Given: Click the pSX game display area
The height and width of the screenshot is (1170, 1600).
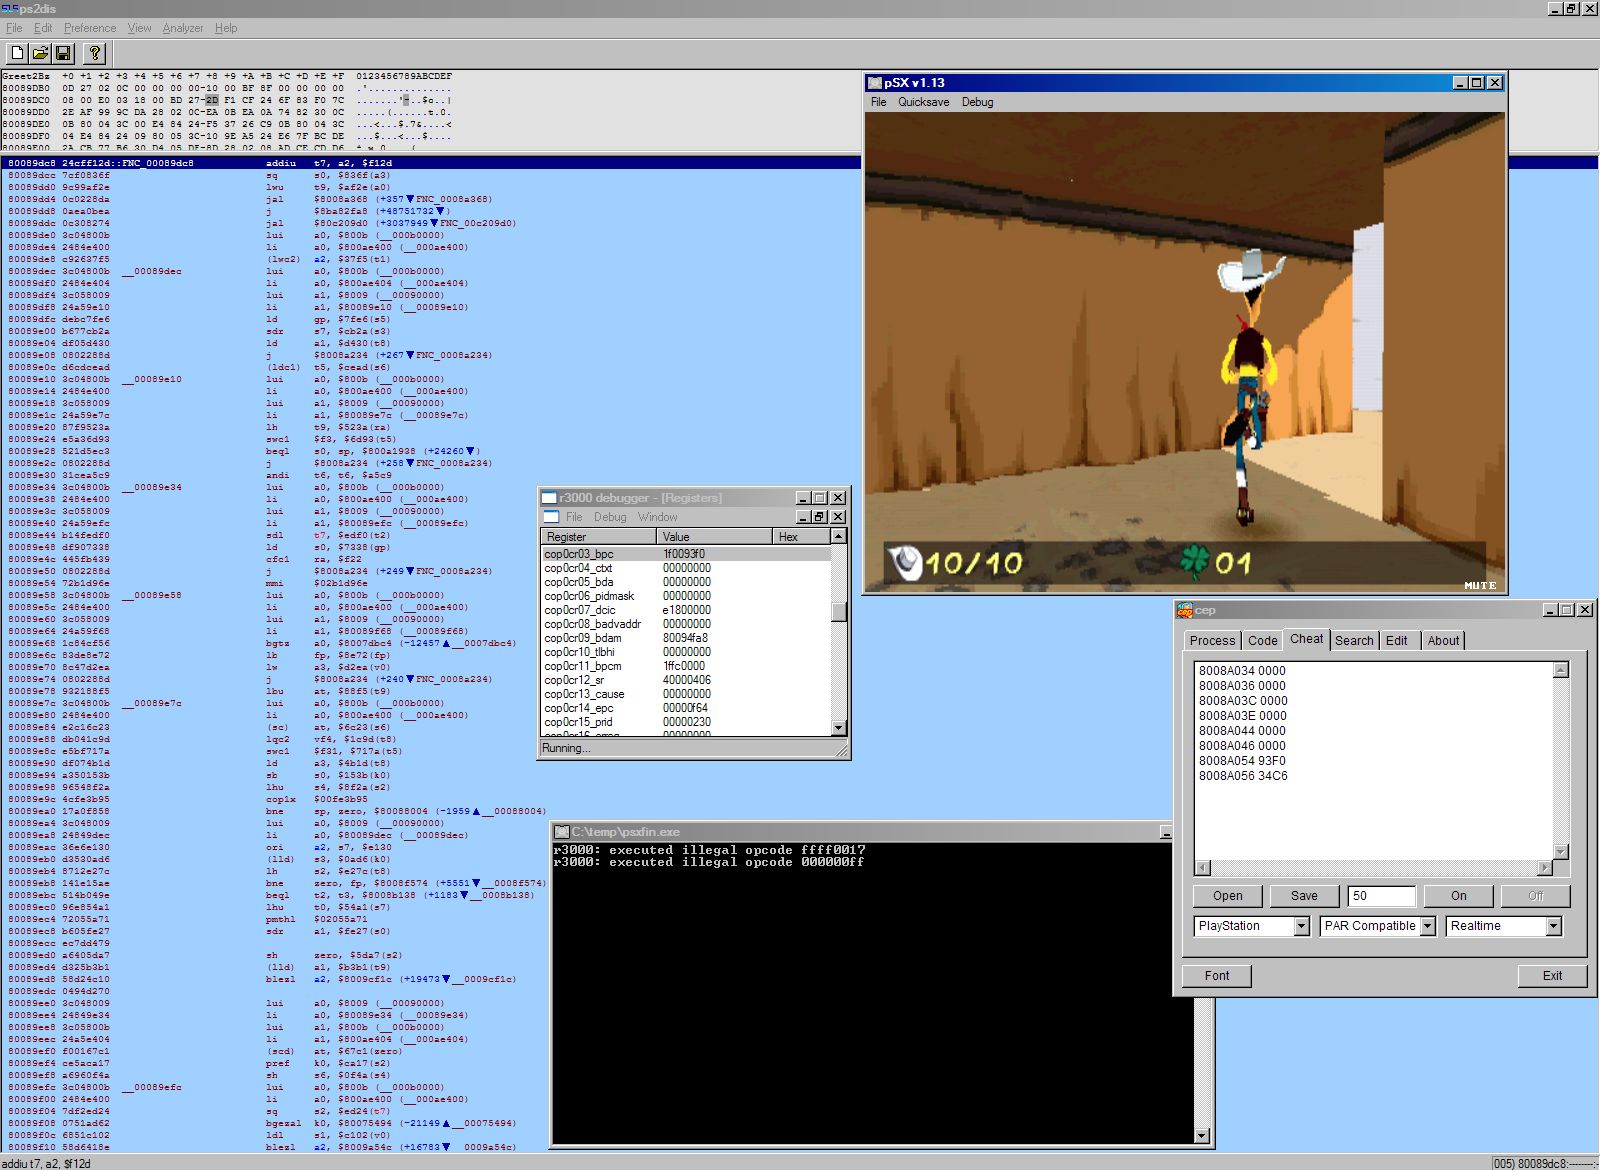Looking at the screenshot, I should point(1185,352).
